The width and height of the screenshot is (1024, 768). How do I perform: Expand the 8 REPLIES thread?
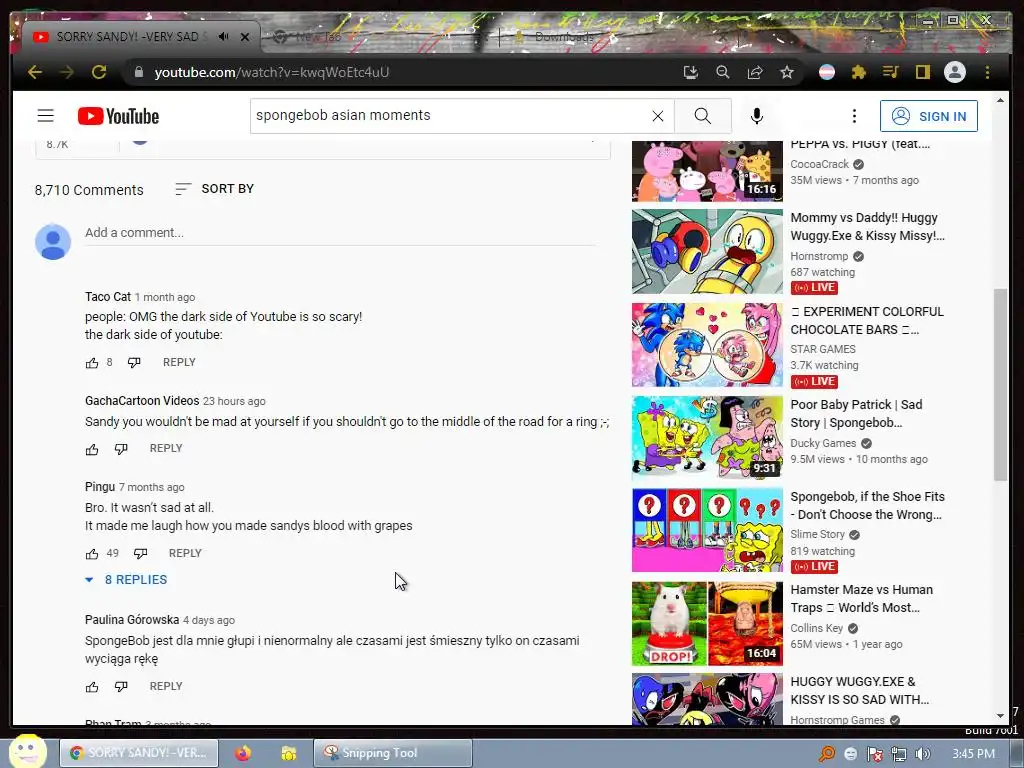click(126, 580)
